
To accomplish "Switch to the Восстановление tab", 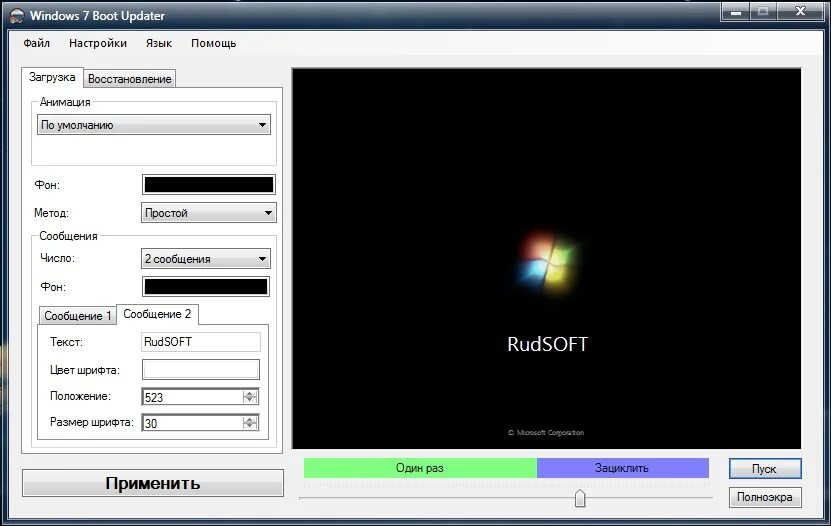I will point(129,79).
